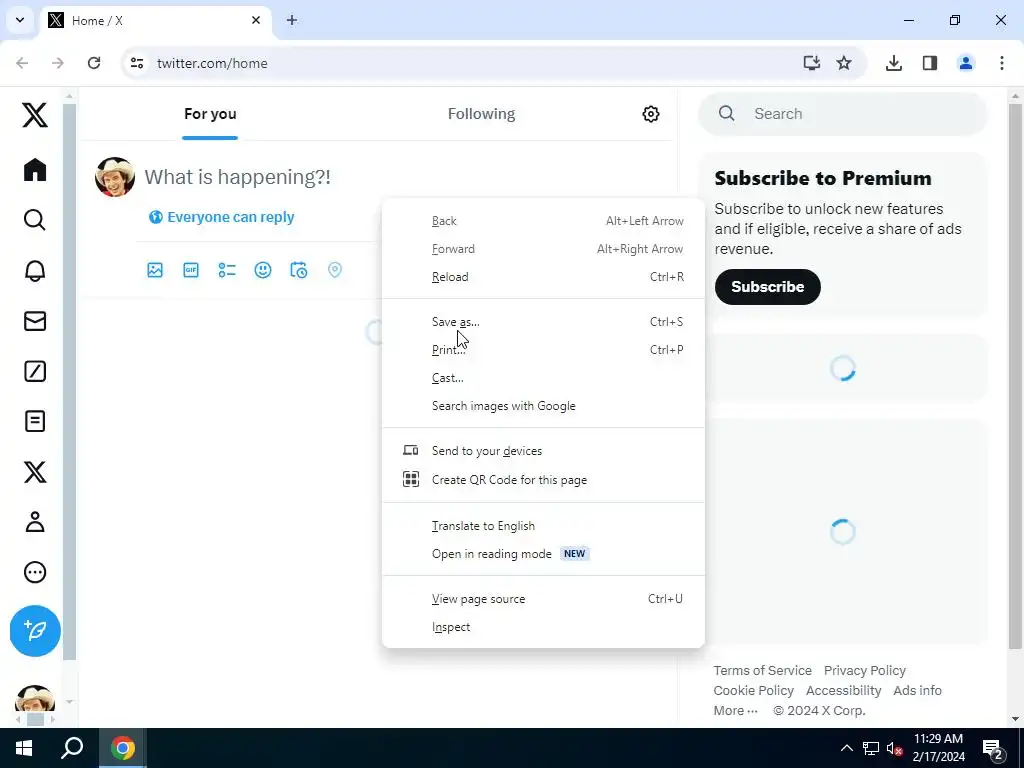Open Privacy Policy link
This screenshot has width=1024, height=768.
[865, 671]
